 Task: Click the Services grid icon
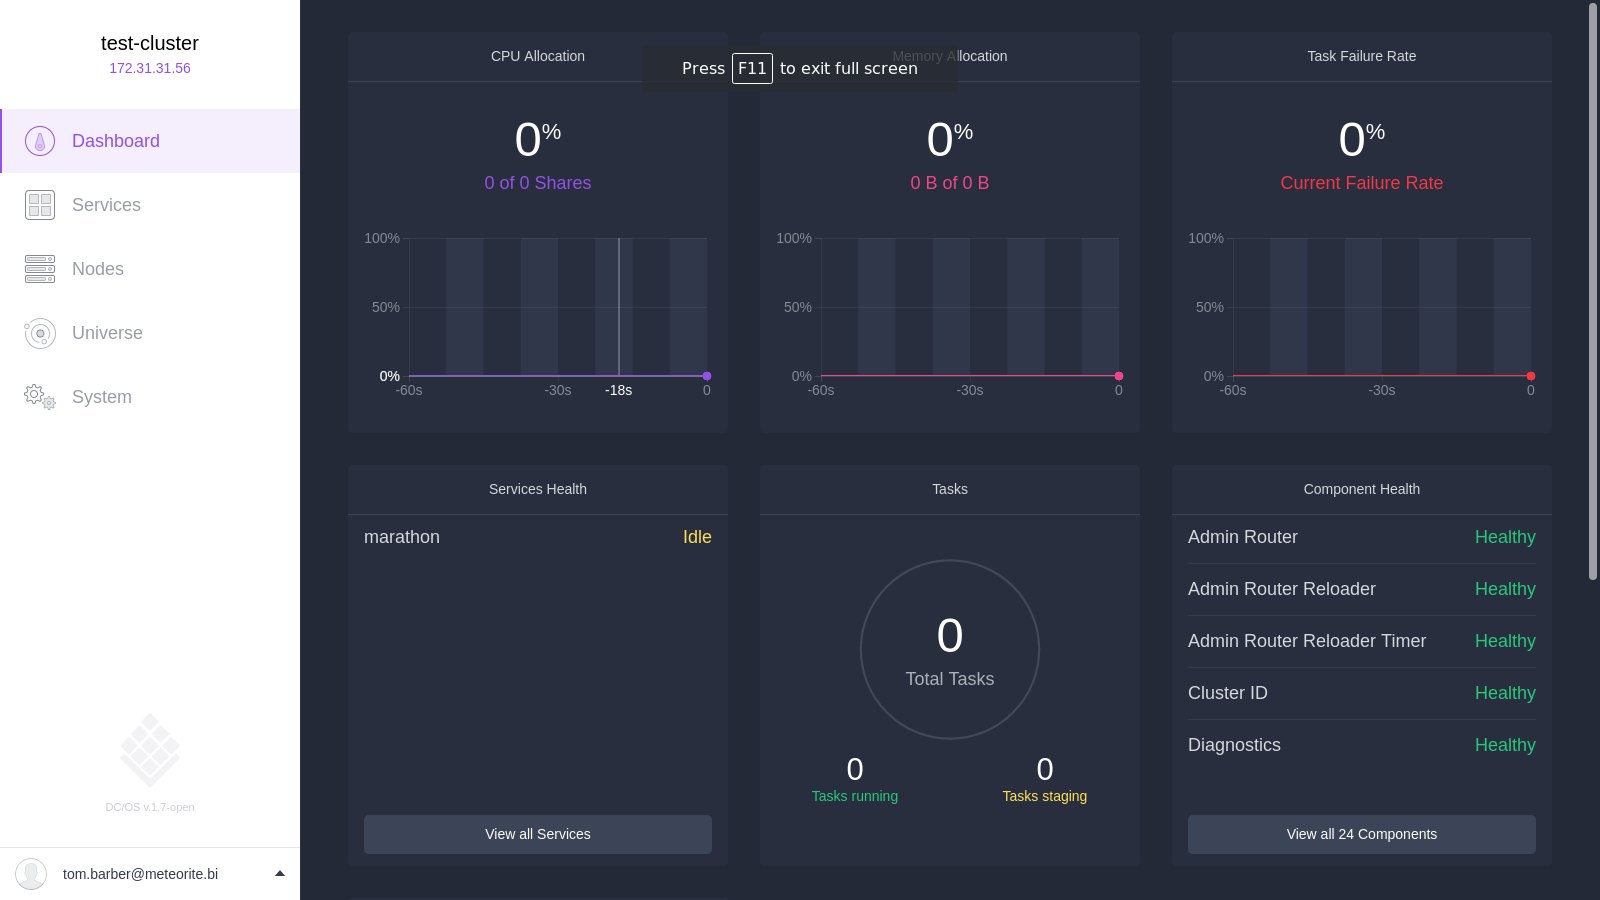[40, 205]
